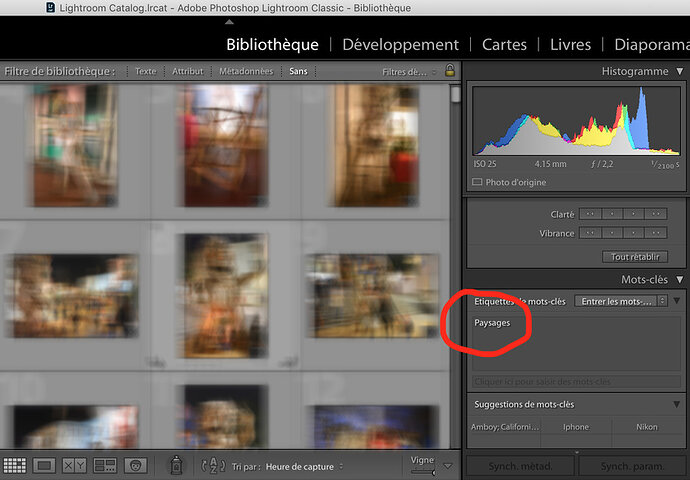Collapse the Histogramme panel
Viewport: 690px width, 480px height.
click(680, 71)
